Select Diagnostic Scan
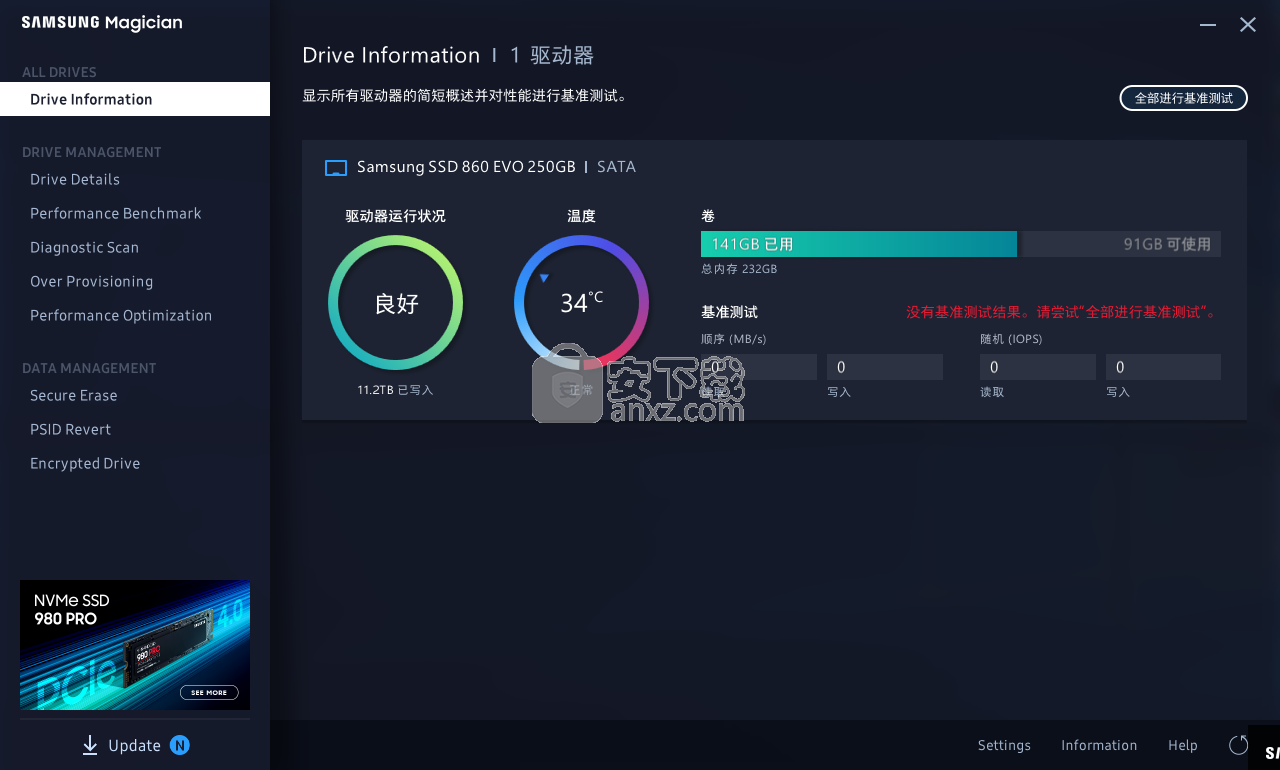1280x770 pixels. (85, 248)
